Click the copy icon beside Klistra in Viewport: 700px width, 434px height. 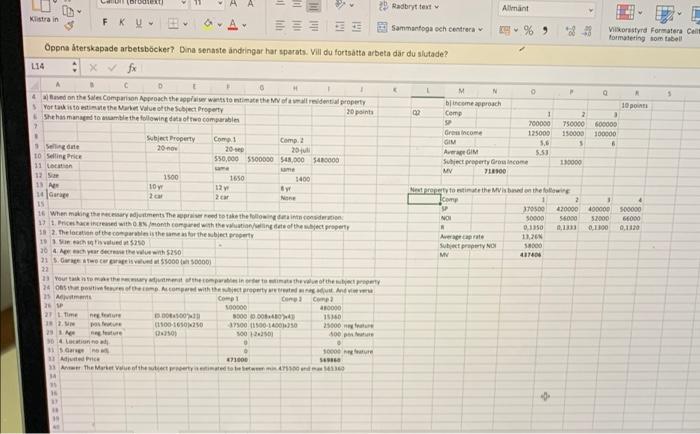tap(68, 10)
